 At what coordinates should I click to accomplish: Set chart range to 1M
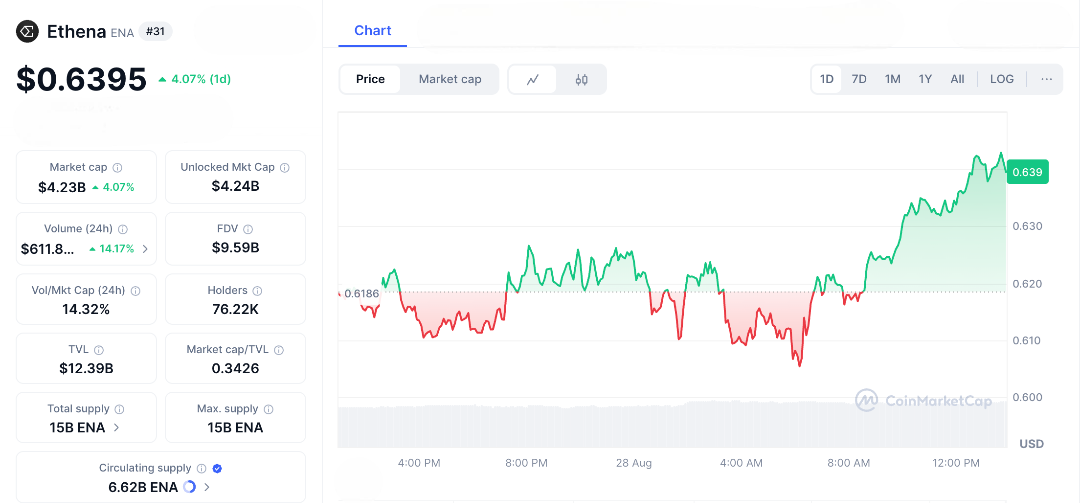click(x=893, y=79)
